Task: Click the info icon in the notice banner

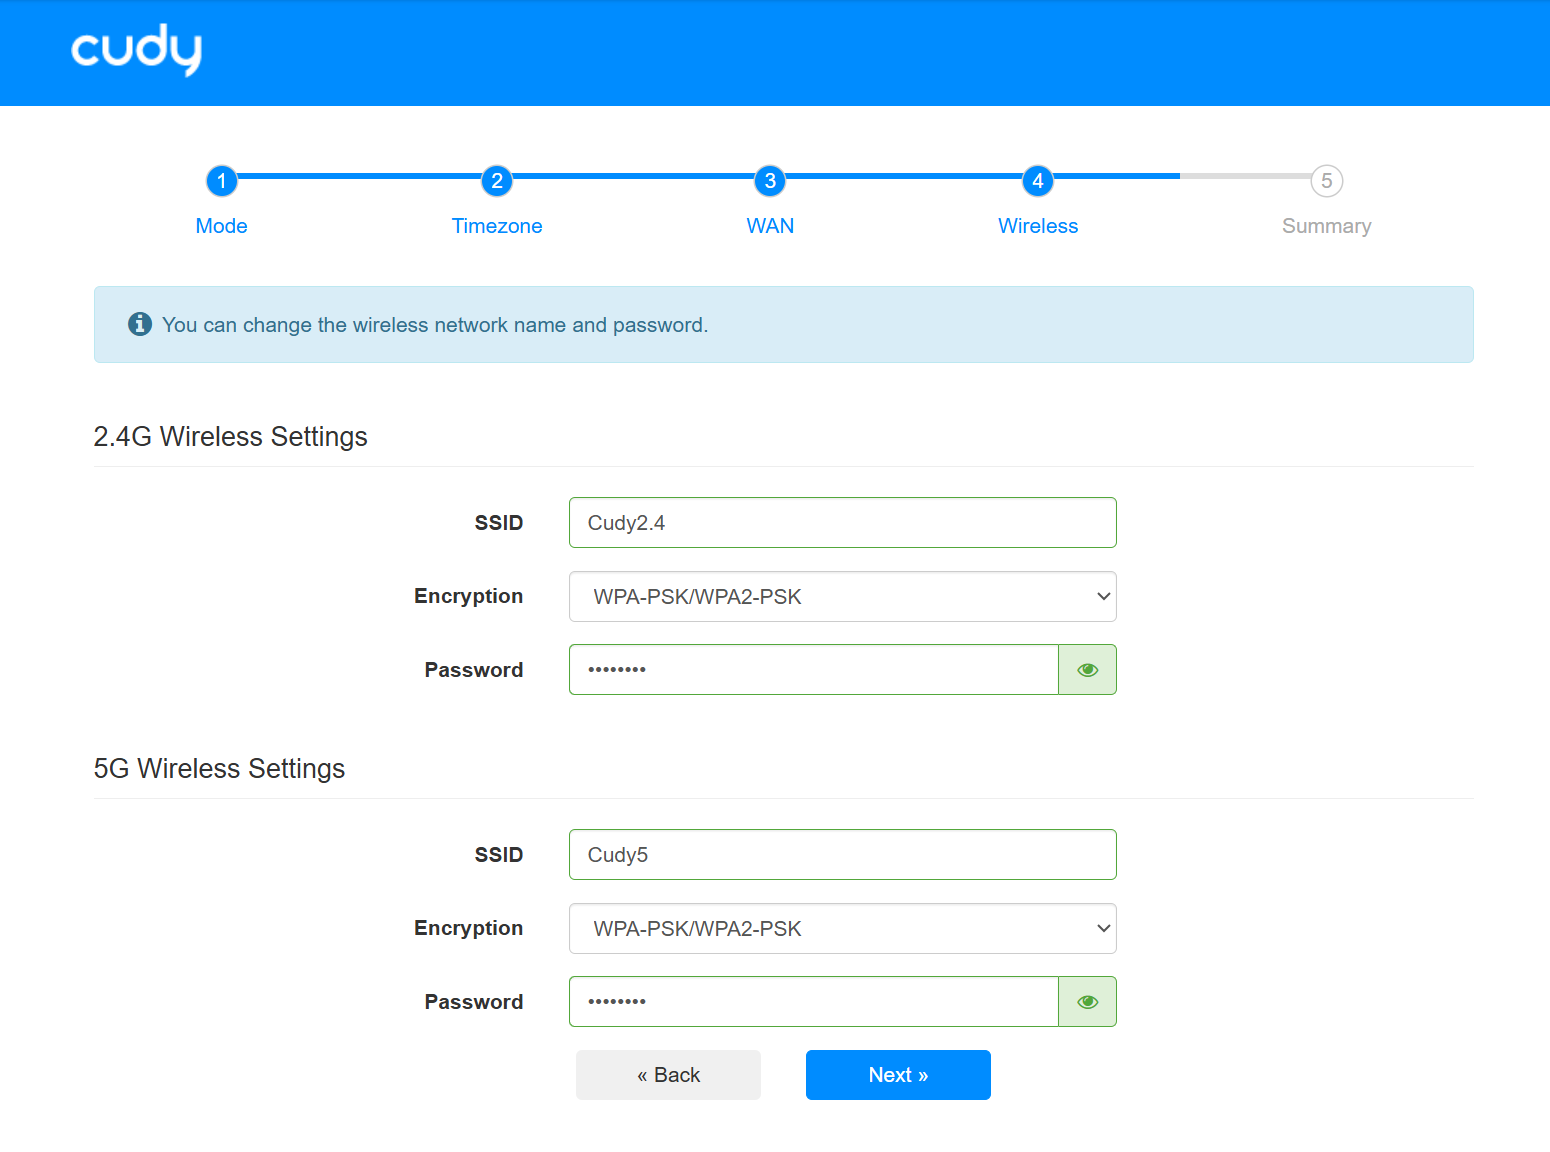Action: [140, 324]
